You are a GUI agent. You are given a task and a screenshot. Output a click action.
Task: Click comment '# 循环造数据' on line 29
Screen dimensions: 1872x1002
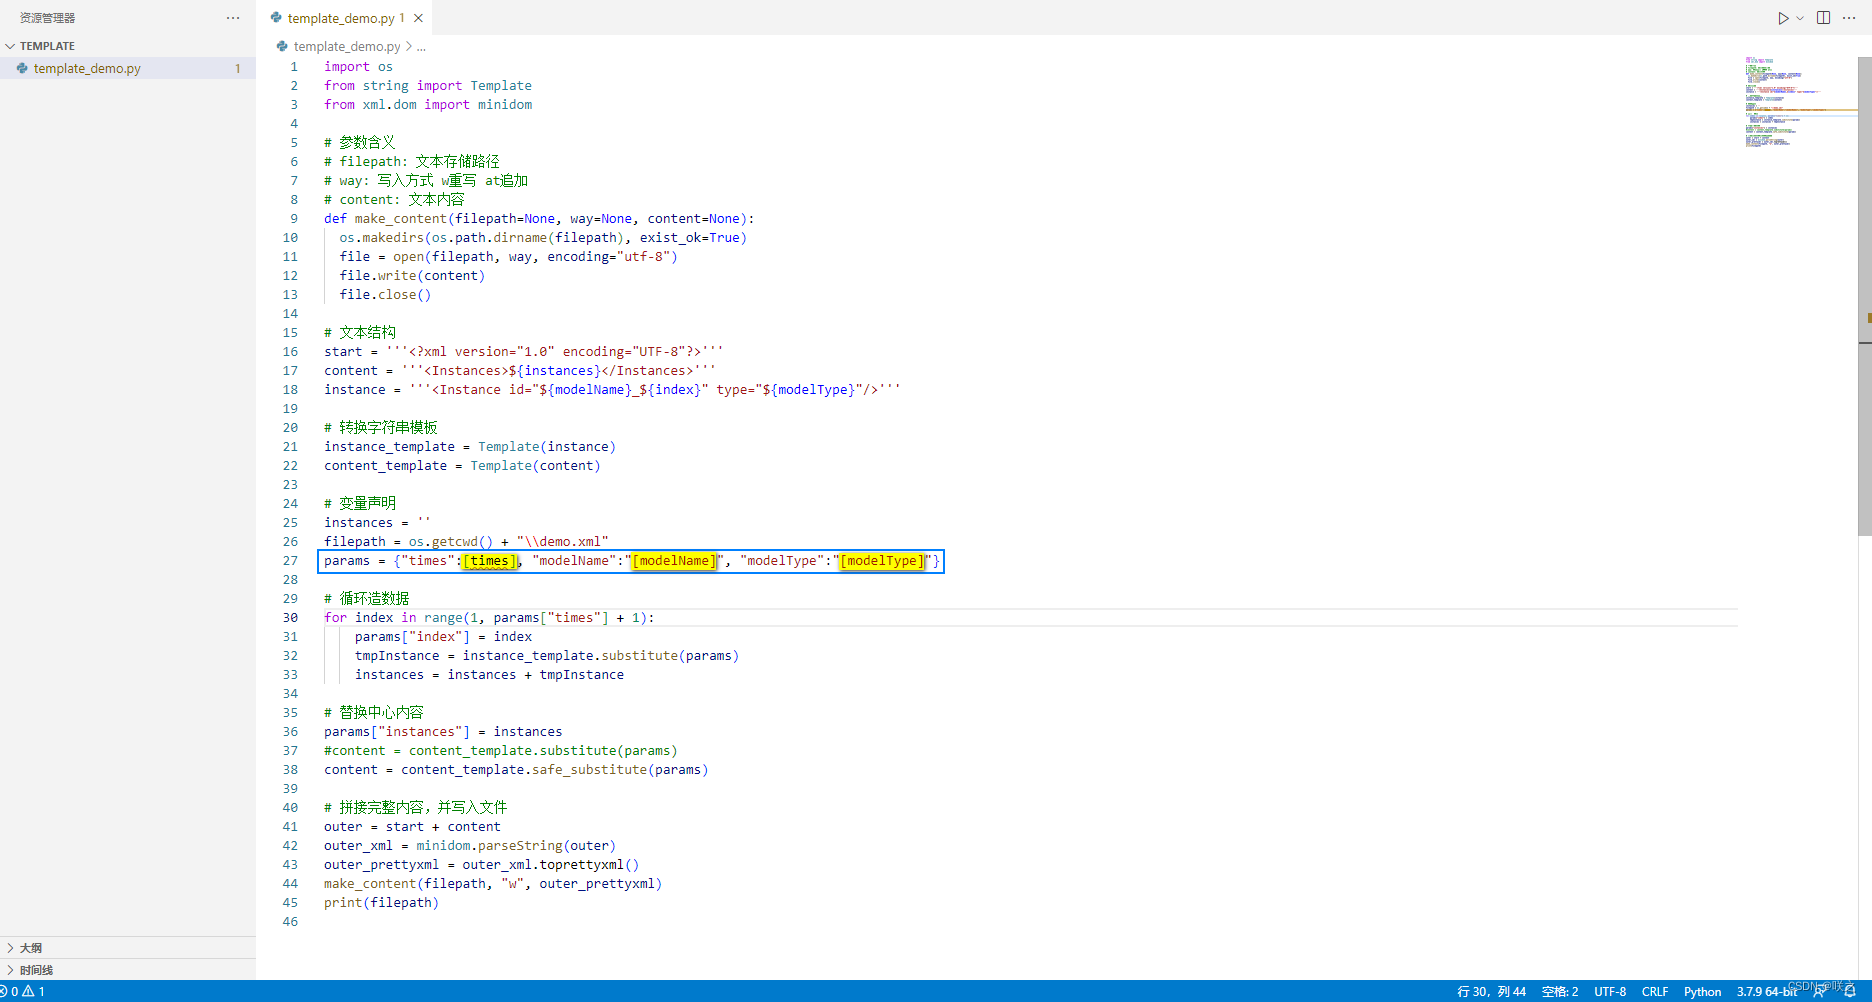(366, 598)
